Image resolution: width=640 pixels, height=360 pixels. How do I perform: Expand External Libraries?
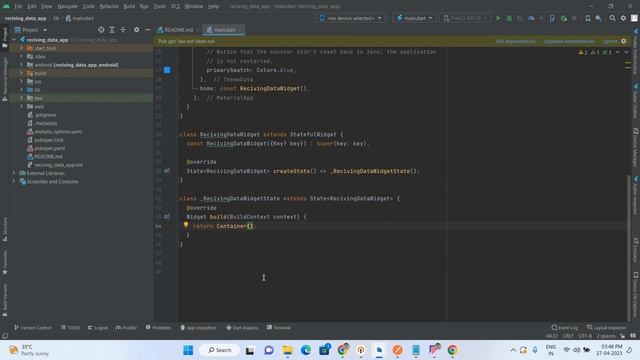tap(13, 173)
